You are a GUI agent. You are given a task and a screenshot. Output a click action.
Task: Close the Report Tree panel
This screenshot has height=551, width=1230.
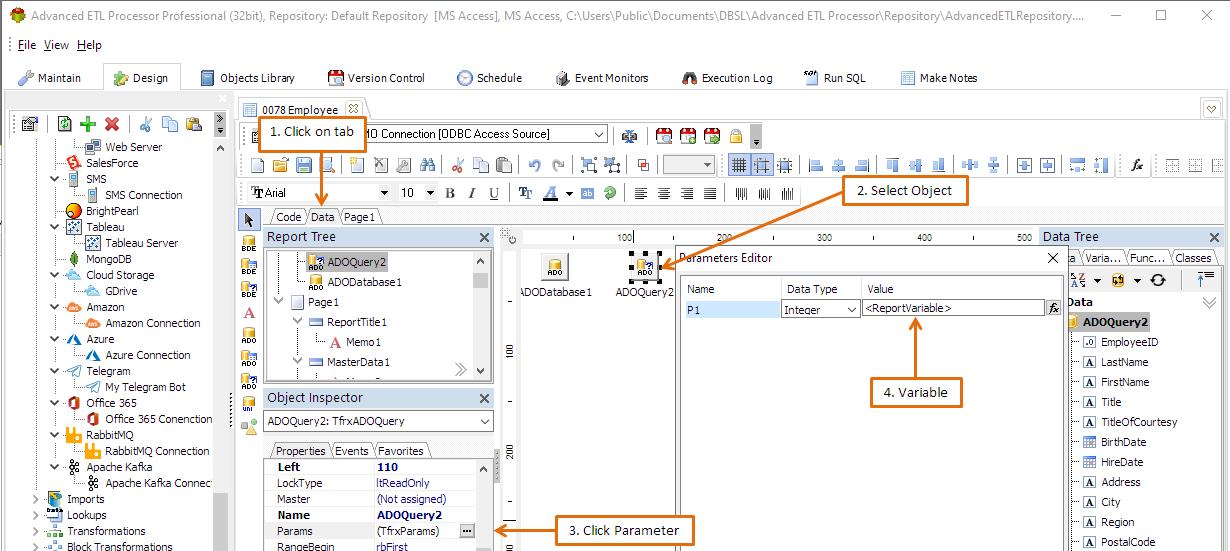(x=484, y=237)
